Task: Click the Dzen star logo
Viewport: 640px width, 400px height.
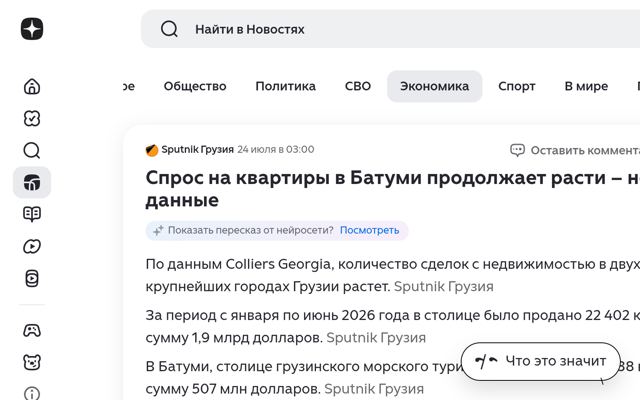Action: click(x=32, y=29)
